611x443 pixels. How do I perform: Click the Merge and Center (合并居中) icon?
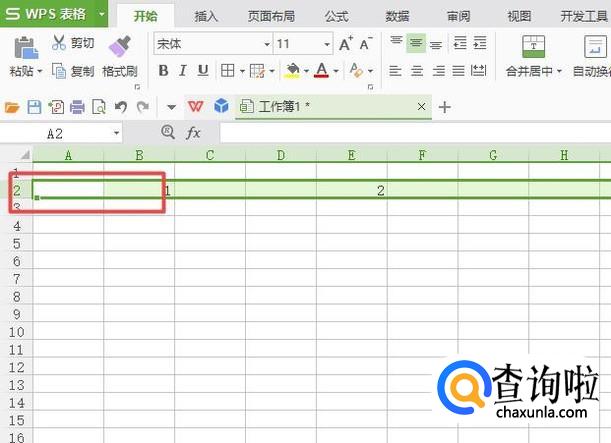pos(533,46)
